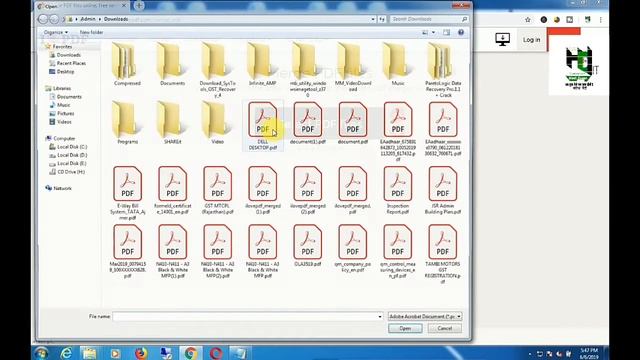Click the Open button
Viewport: 640px width, 360px height.
click(405, 329)
